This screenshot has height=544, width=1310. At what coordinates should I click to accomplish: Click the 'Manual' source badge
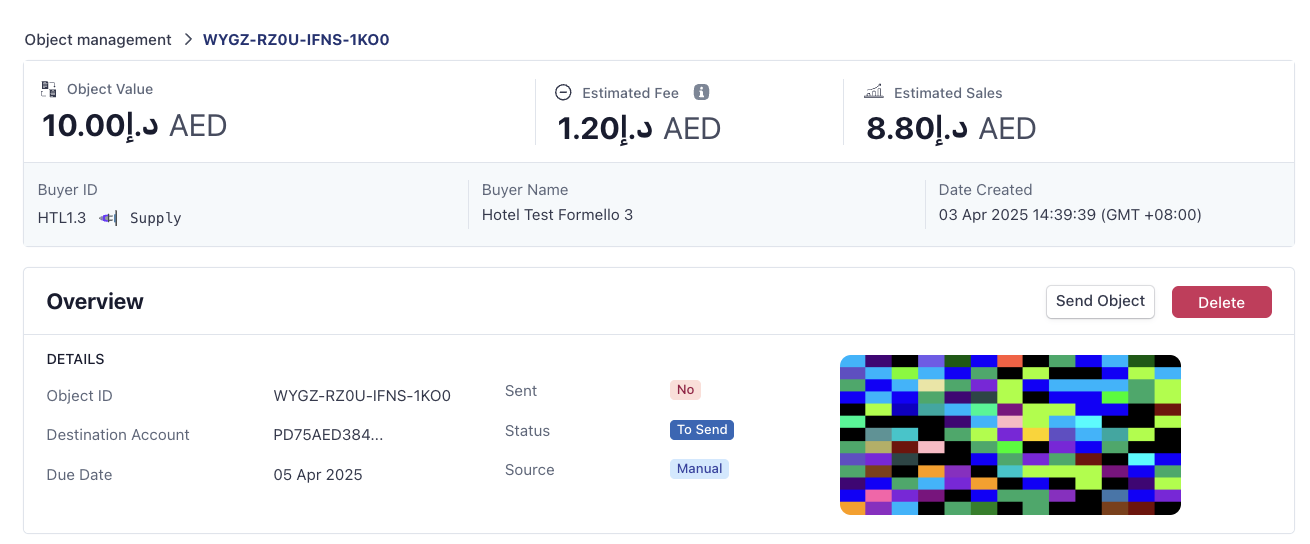point(699,469)
